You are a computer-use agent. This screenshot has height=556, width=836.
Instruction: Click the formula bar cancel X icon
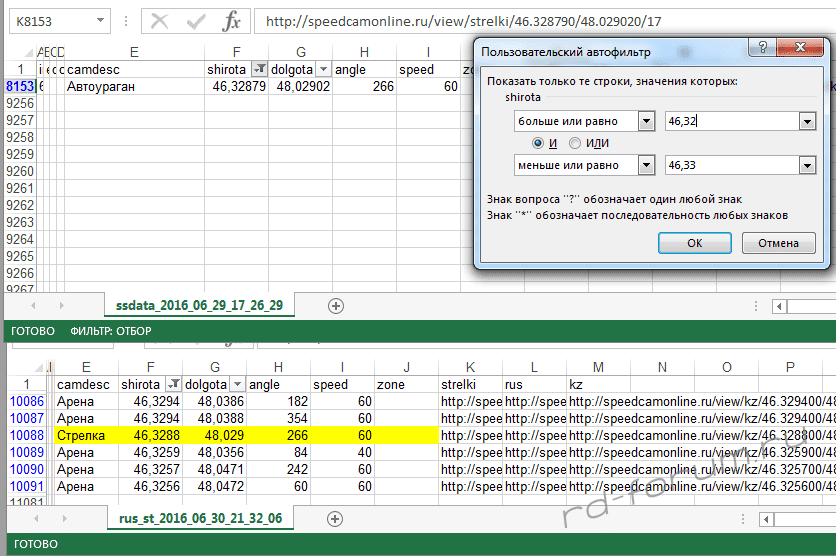pyautogui.click(x=160, y=21)
